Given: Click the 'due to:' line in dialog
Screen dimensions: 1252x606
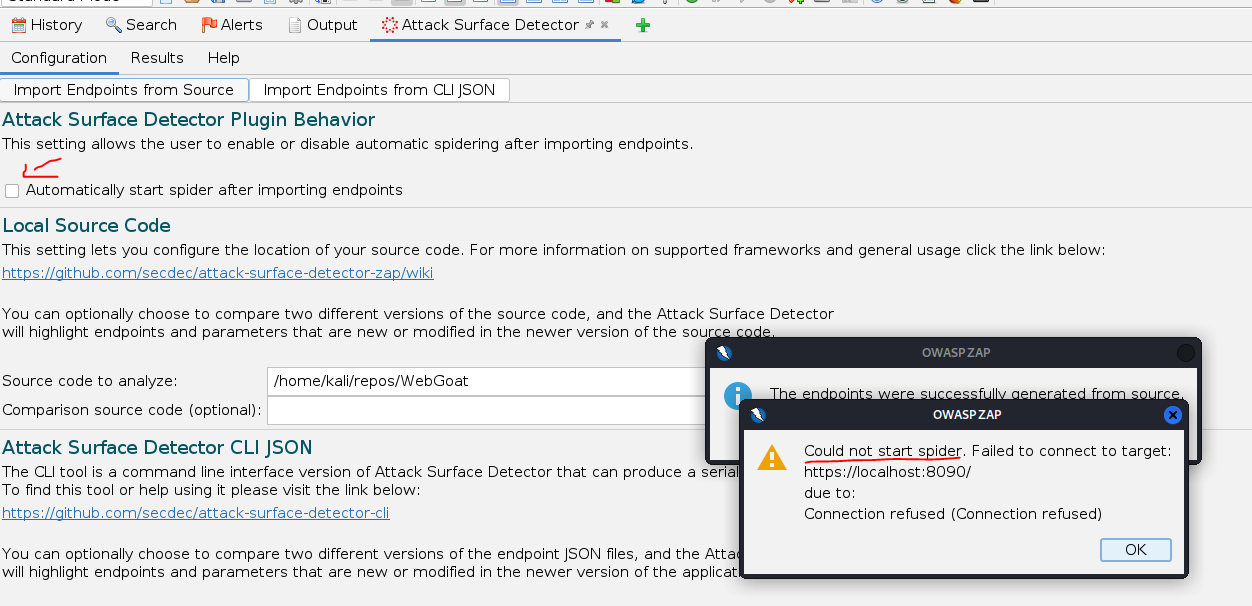Looking at the screenshot, I should (829, 493).
